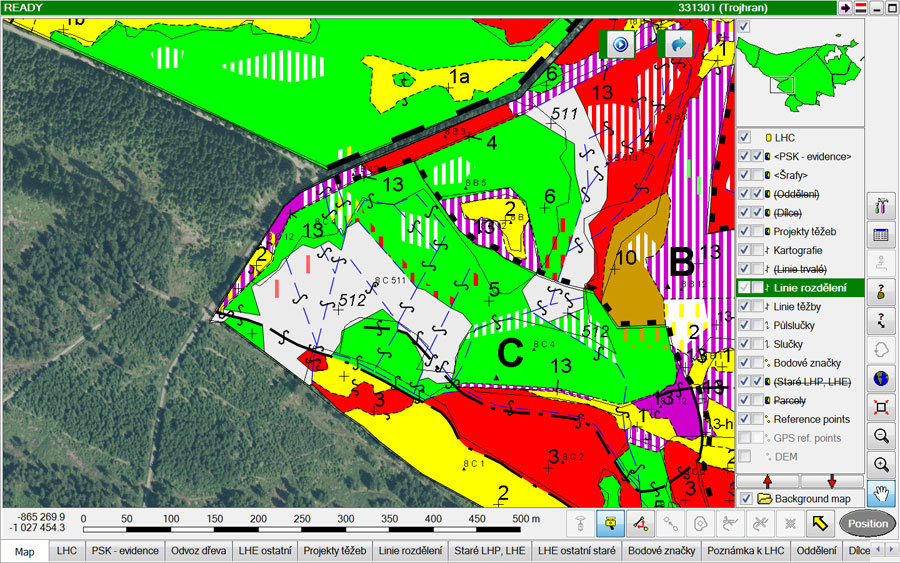Toggle first checkbox of Kartografie layer

(x=745, y=250)
